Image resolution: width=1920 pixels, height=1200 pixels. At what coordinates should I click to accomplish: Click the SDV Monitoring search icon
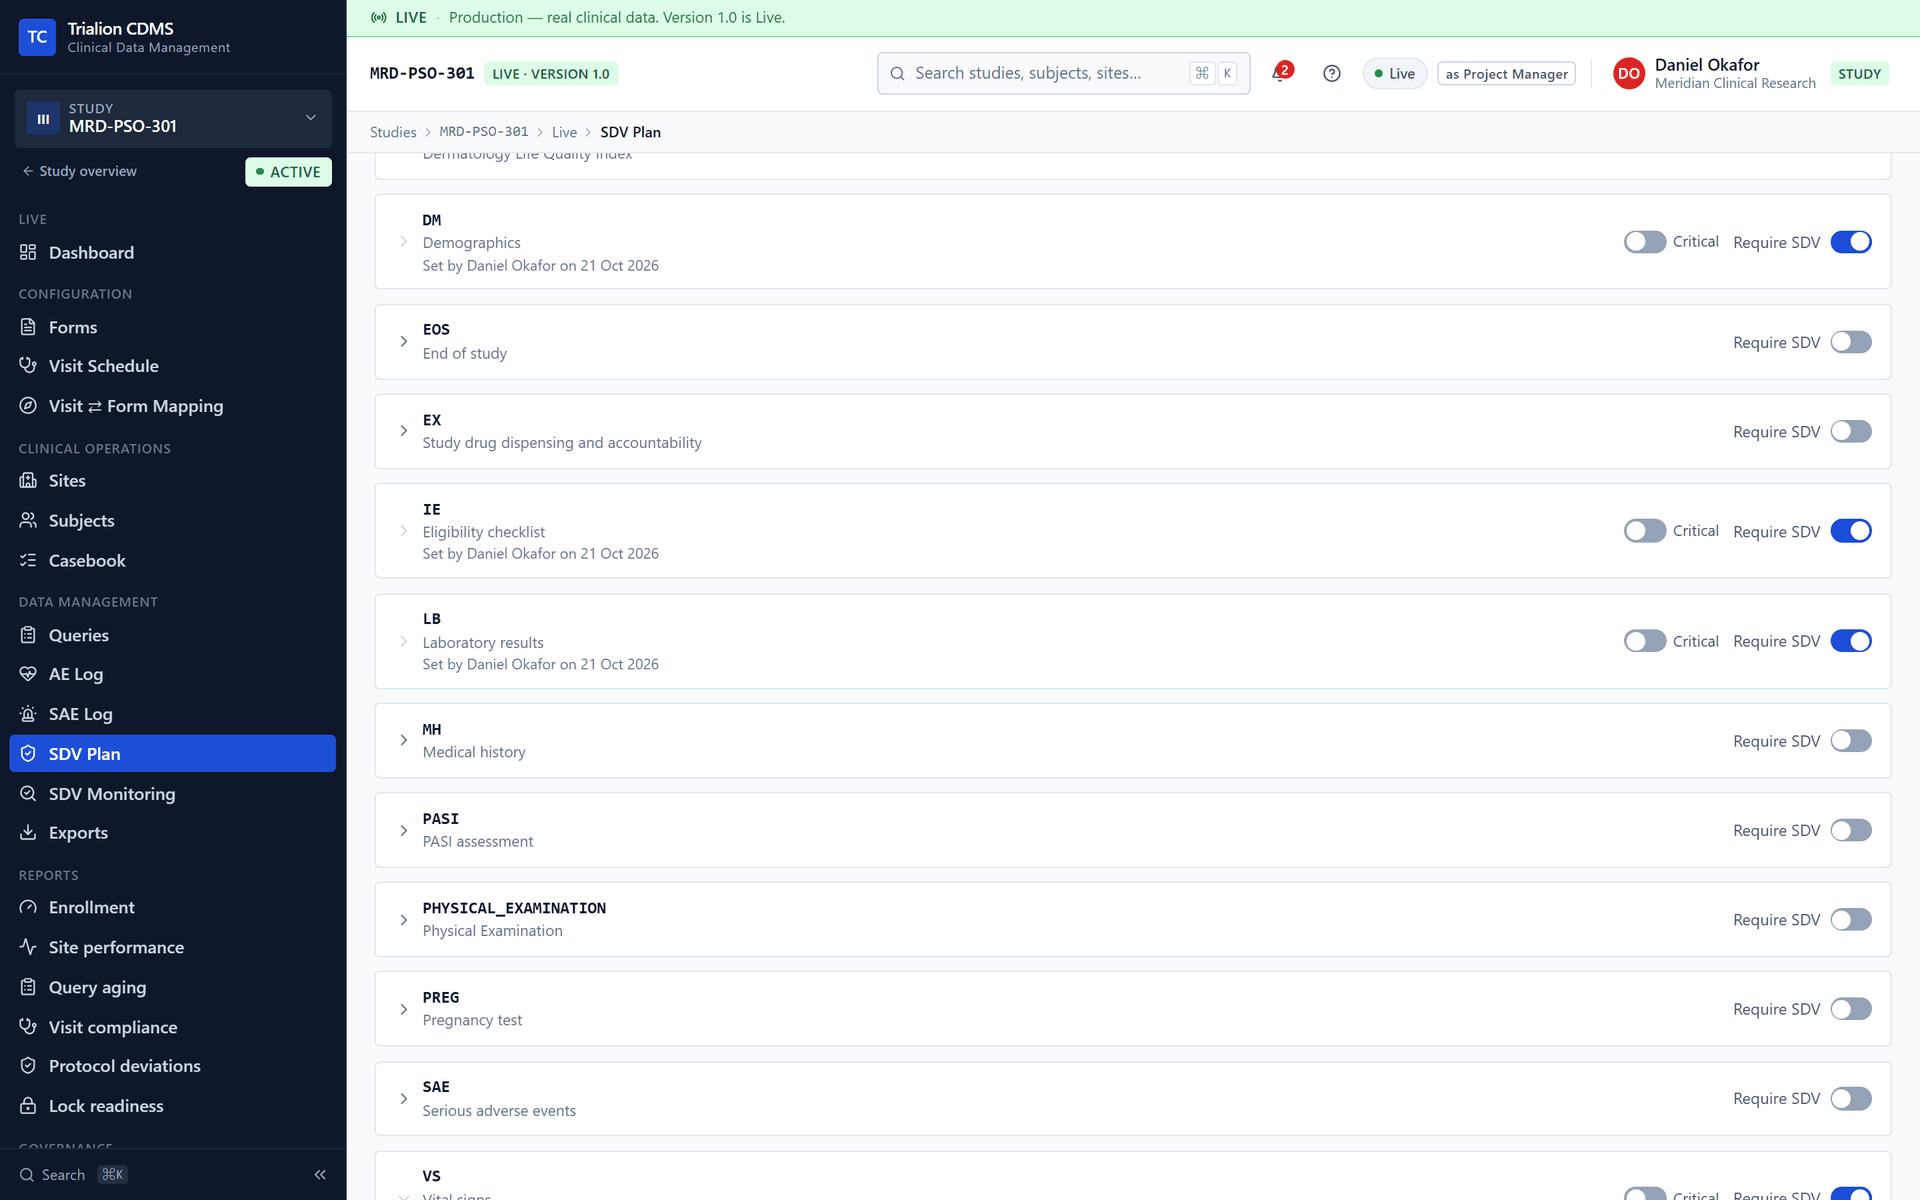coord(28,793)
